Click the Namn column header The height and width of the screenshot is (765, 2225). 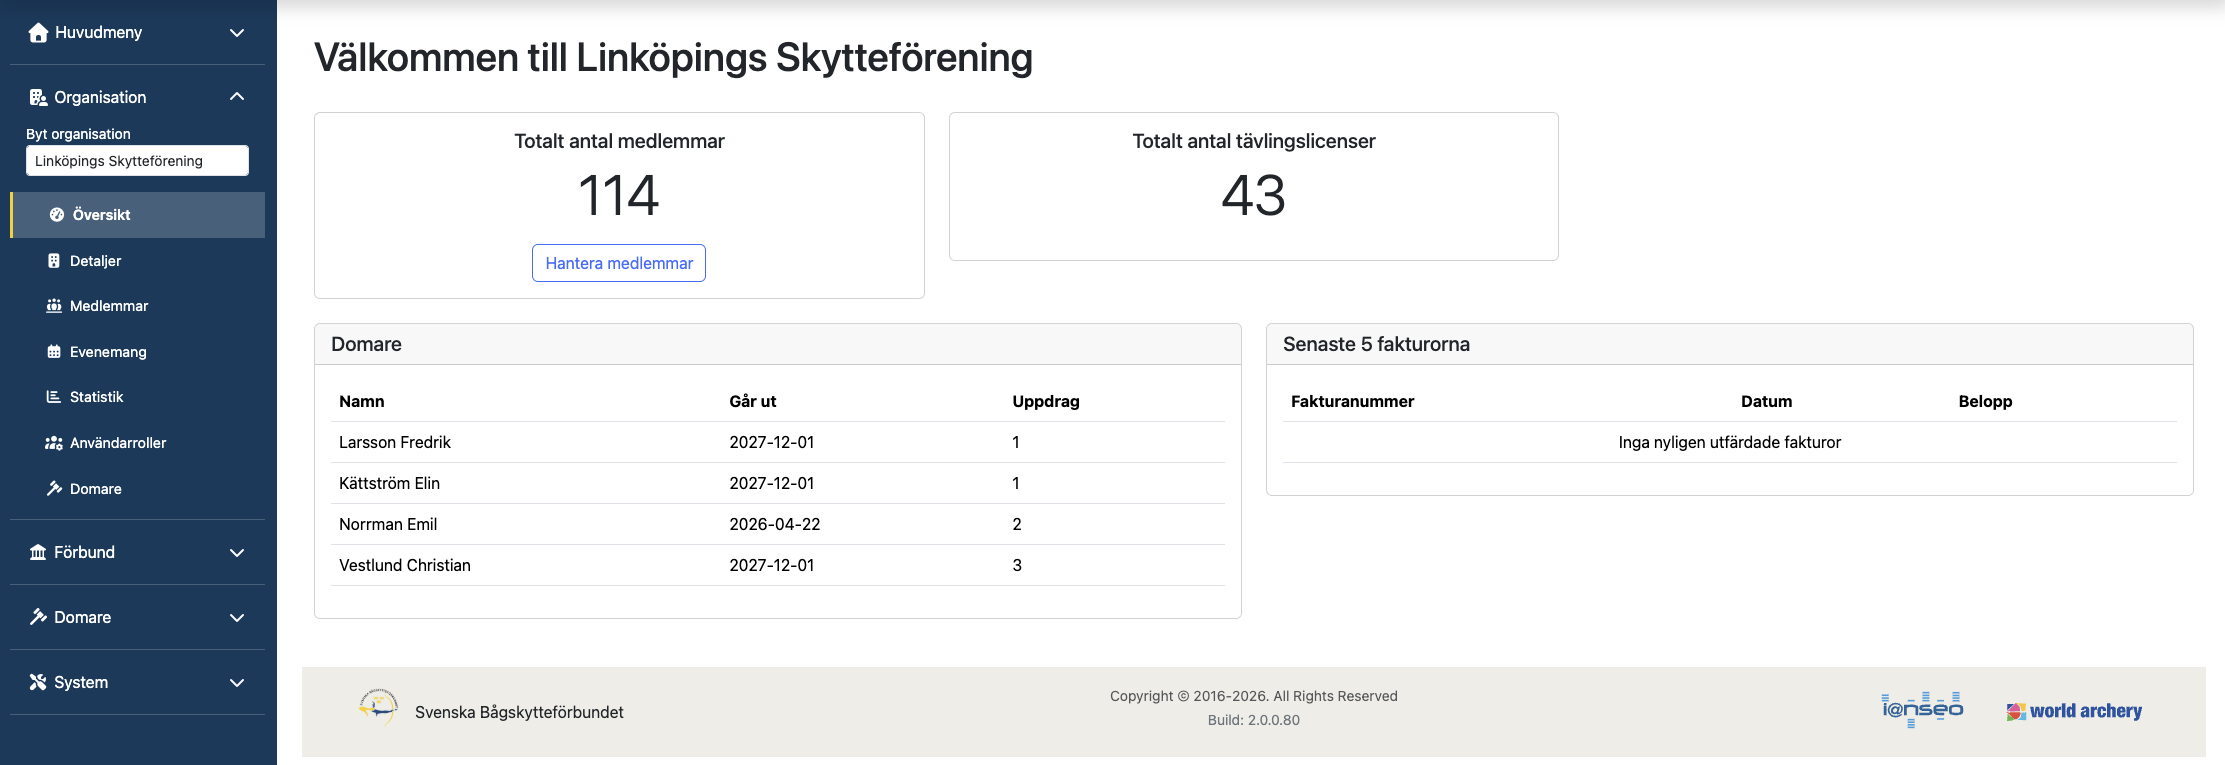(x=362, y=401)
